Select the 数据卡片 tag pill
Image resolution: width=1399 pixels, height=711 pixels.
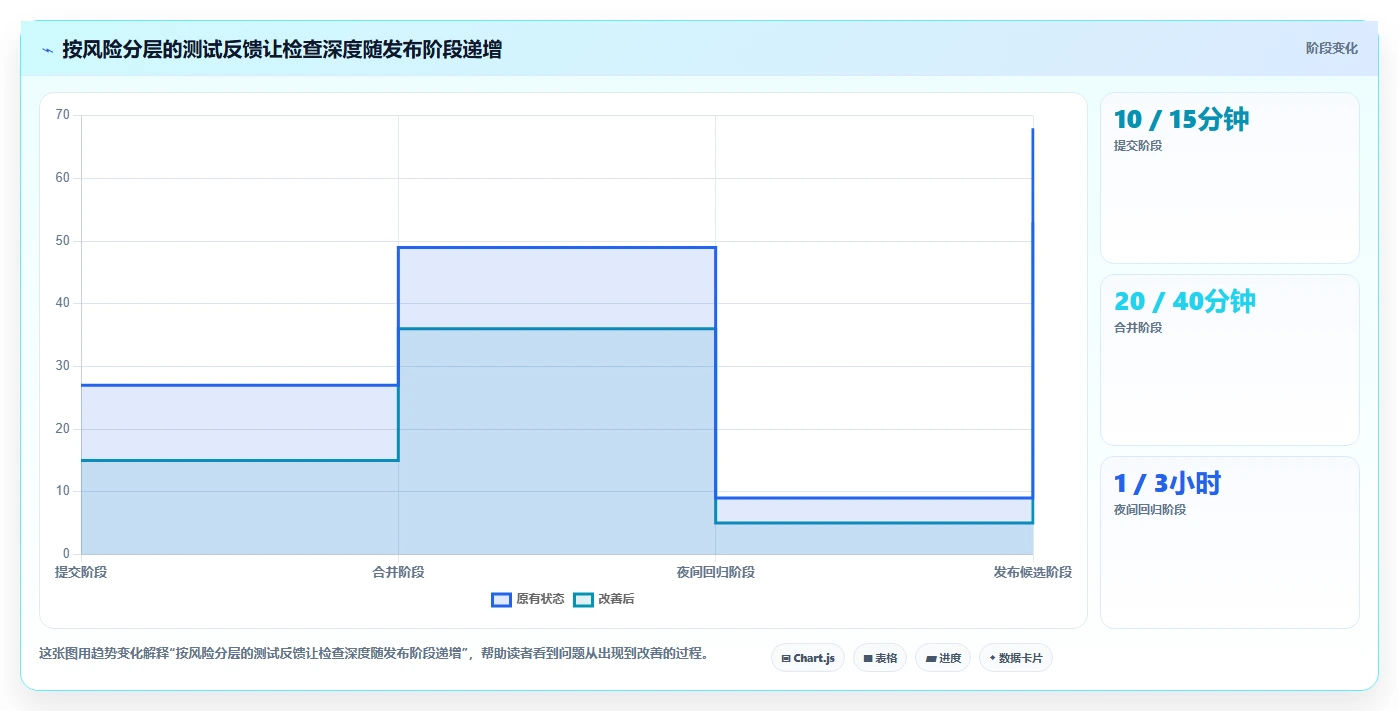click(x=1016, y=658)
